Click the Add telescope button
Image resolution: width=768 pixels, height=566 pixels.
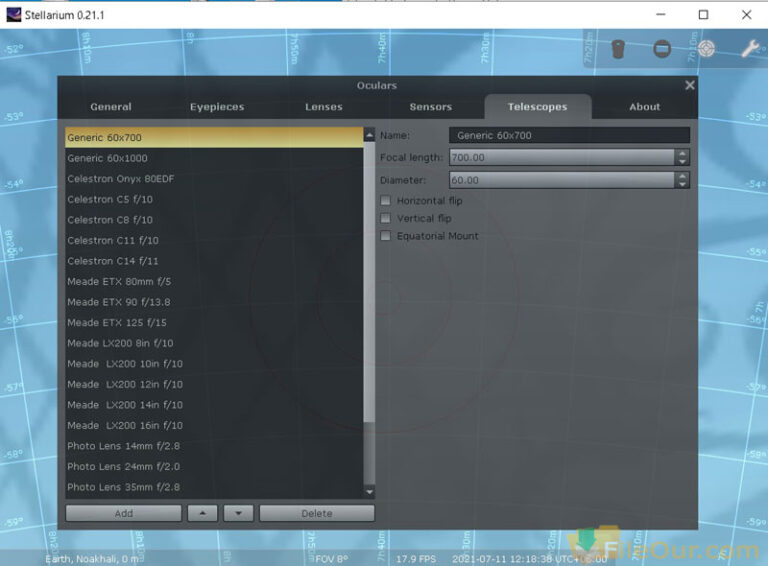tap(123, 513)
